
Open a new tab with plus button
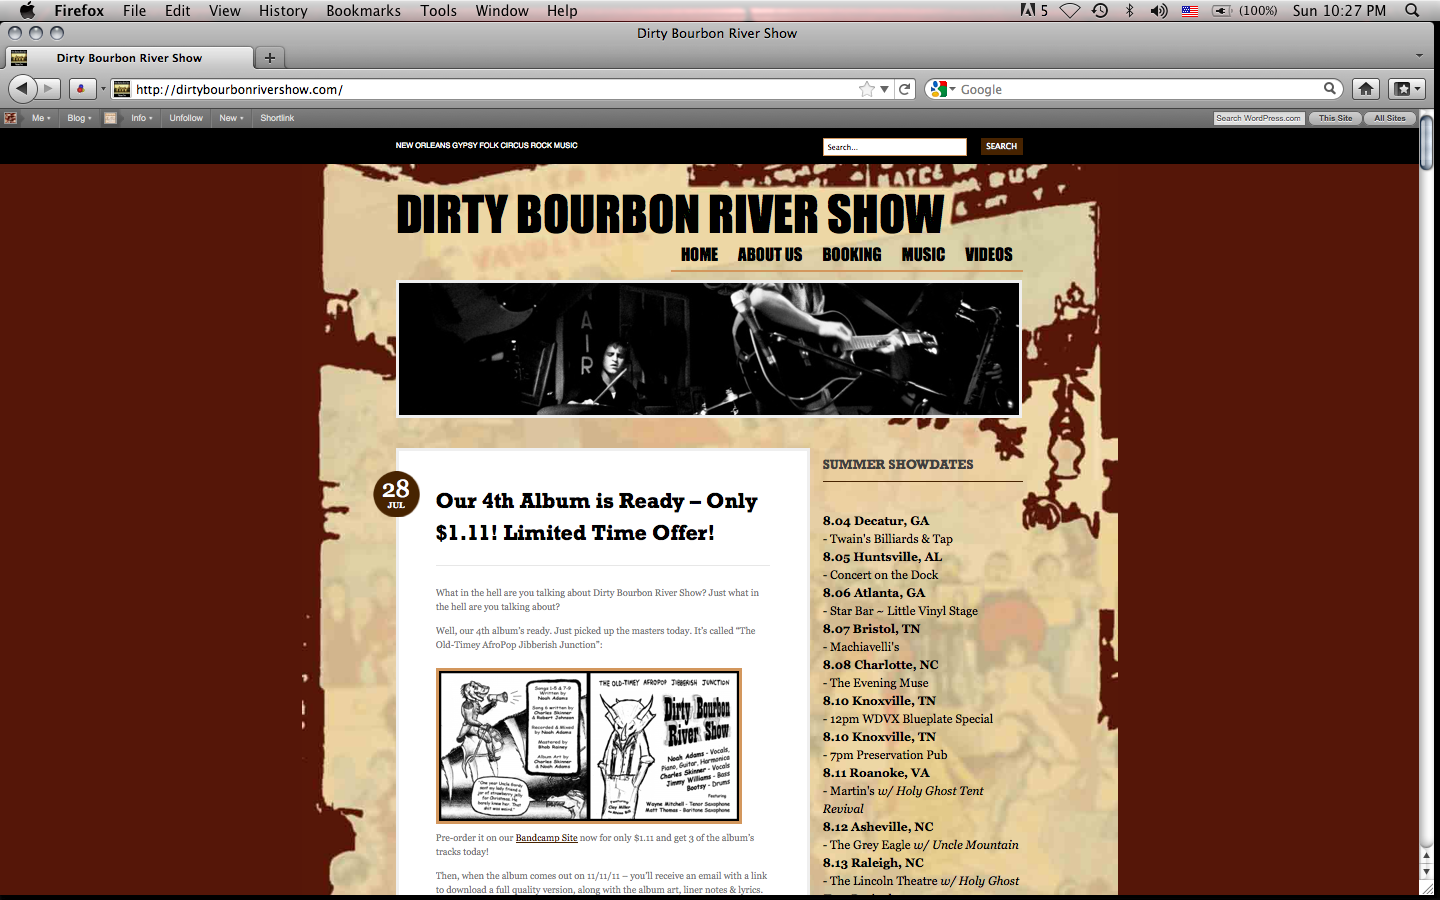tap(269, 58)
